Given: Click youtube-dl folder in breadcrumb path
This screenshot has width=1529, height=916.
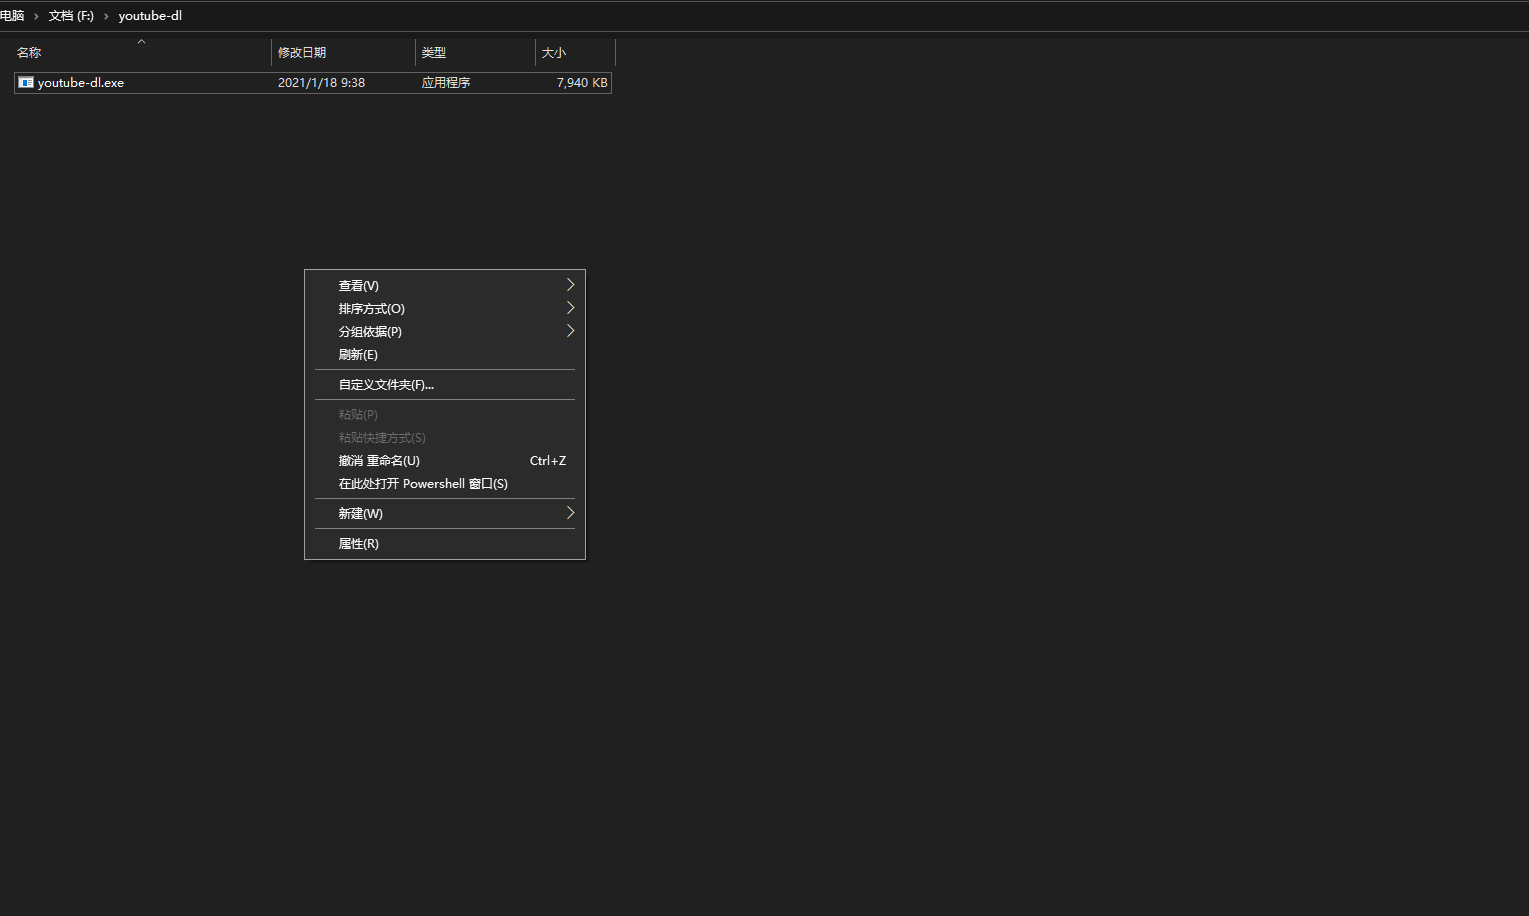Looking at the screenshot, I should pos(150,16).
